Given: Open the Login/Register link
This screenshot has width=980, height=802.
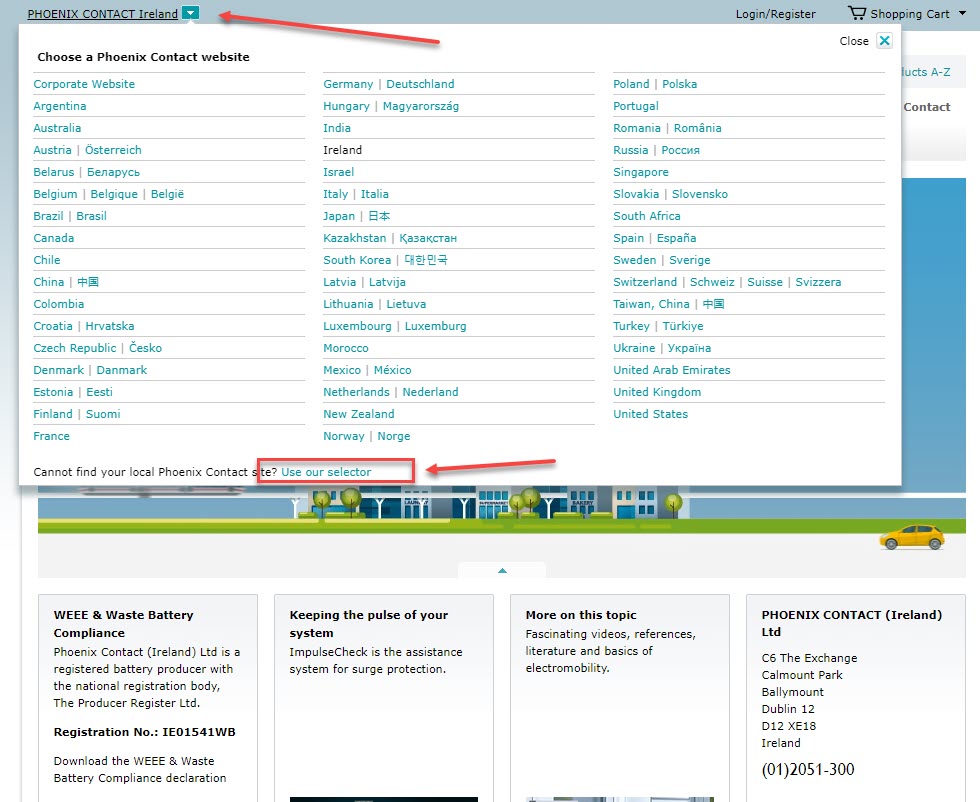Looking at the screenshot, I should (775, 14).
